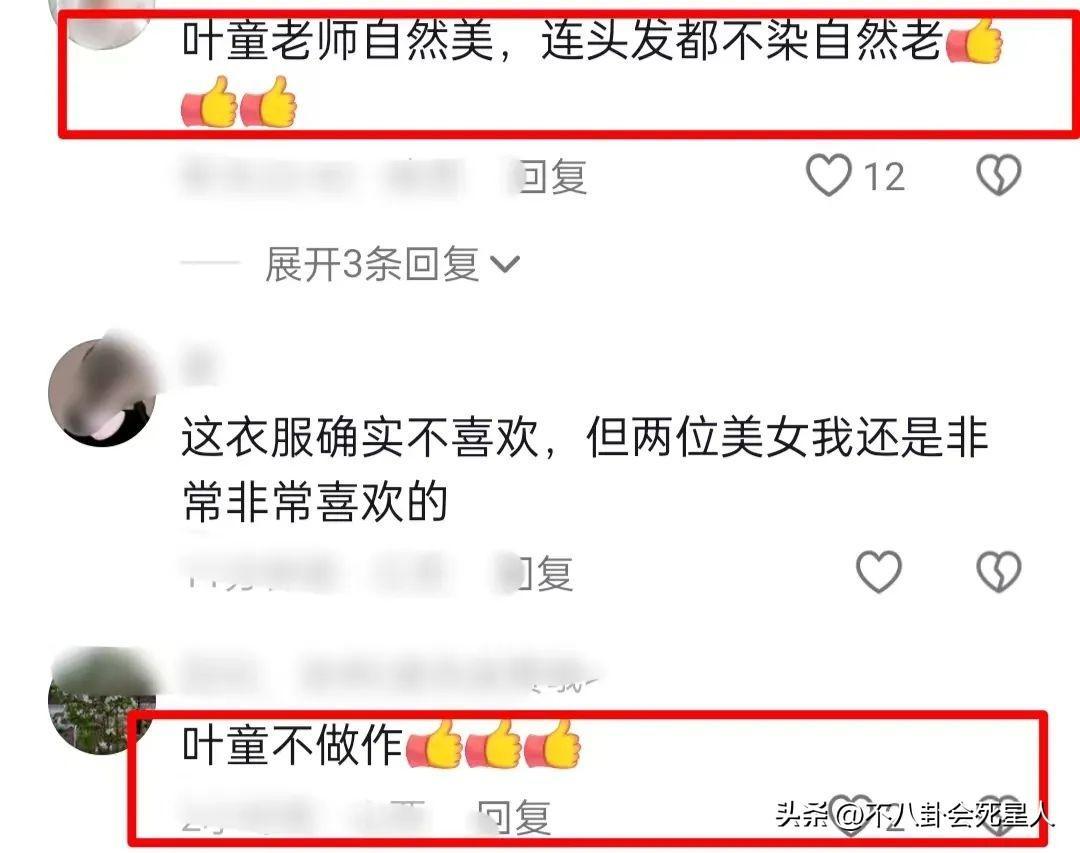Click the chevron next to 展开3条回复
The image size is (1080, 853).
click(x=505, y=264)
